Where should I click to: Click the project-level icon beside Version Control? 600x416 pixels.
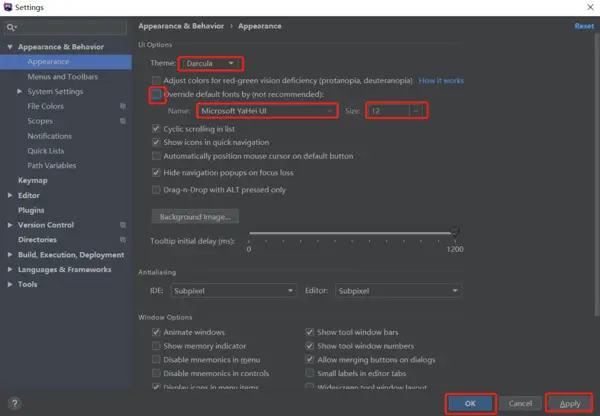pos(122,225)
